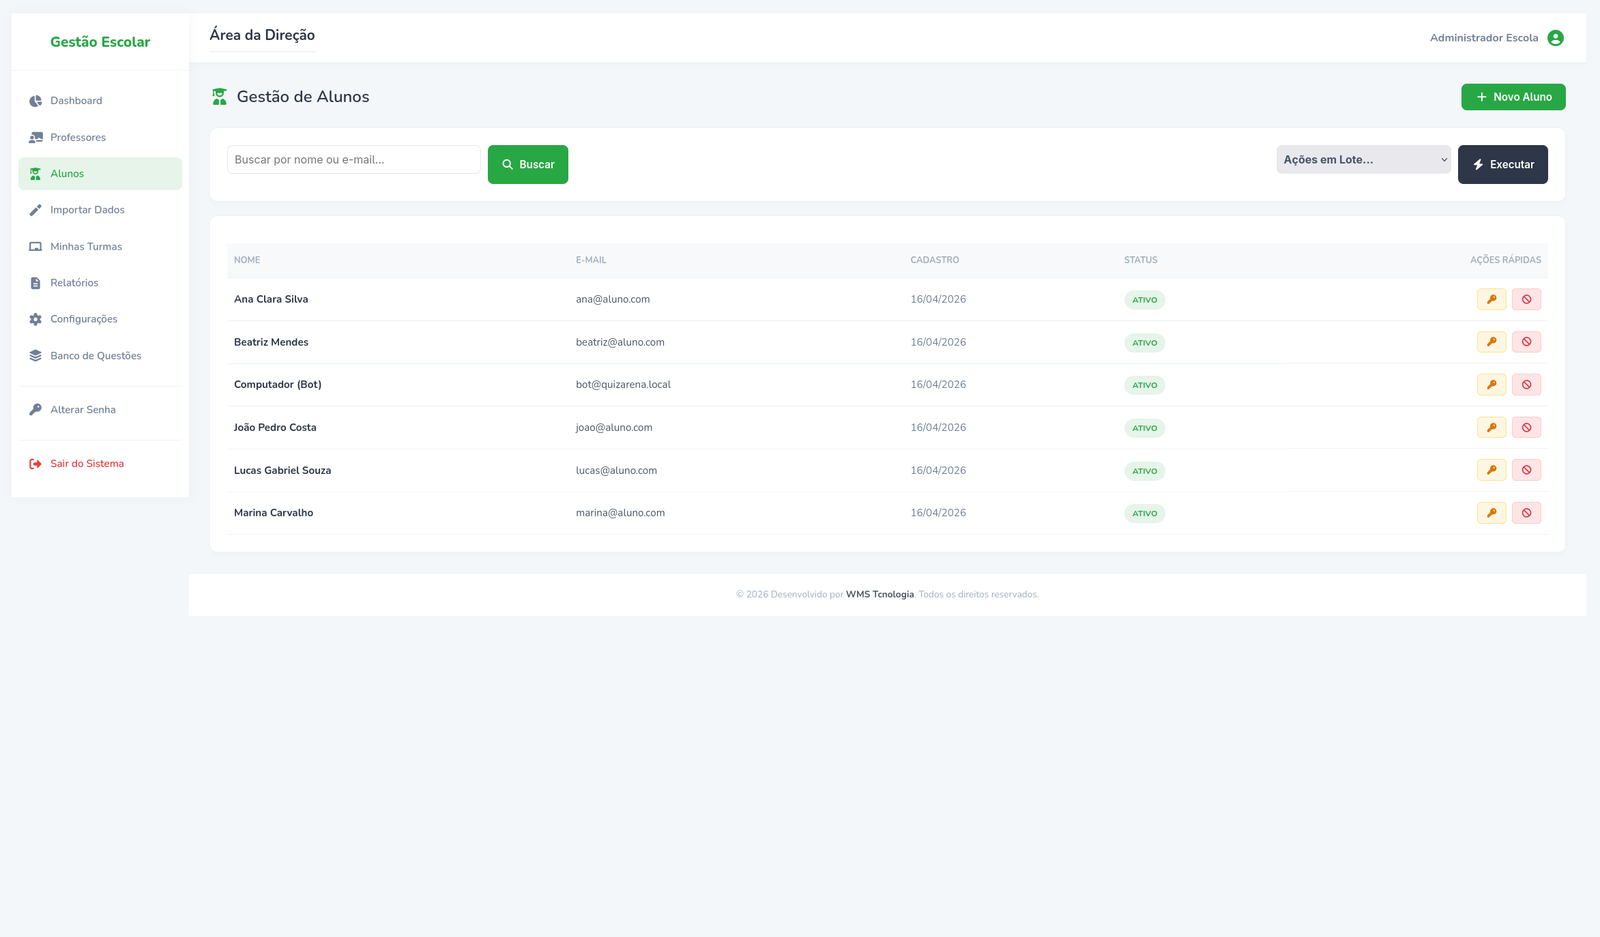Go to the Professores section
Screen dimensions: 1600x937
pyautogui.click(x=78, y=137)
